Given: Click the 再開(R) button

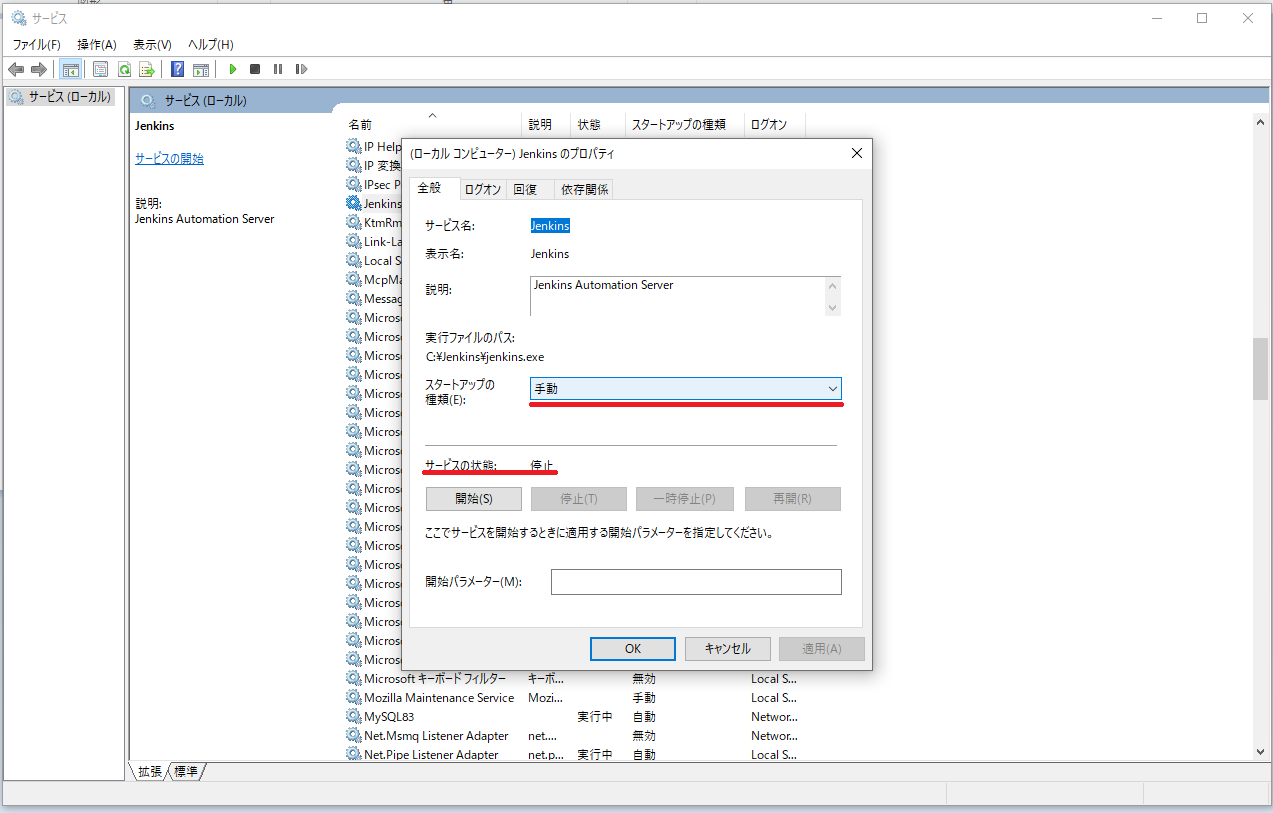Looking at the screenshot, I should point(792,499).
